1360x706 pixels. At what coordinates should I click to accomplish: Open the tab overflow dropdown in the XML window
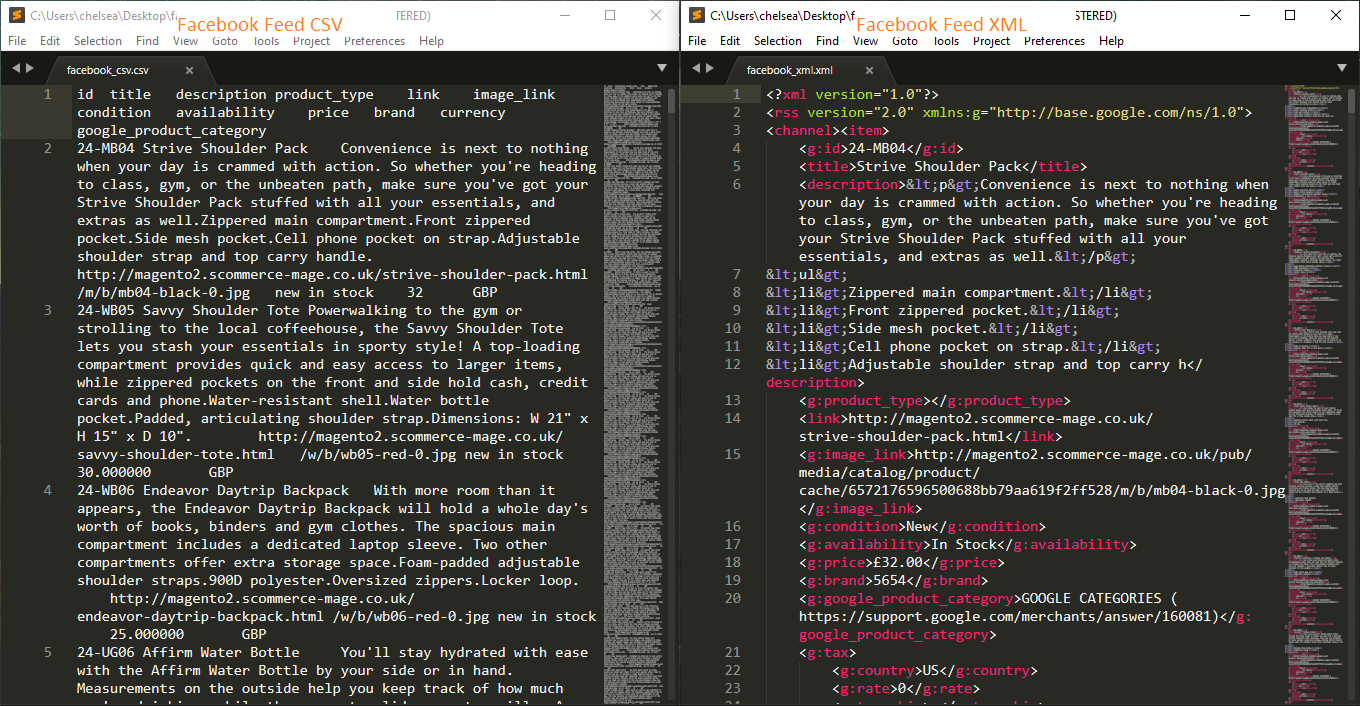[x=1342, y=68]
